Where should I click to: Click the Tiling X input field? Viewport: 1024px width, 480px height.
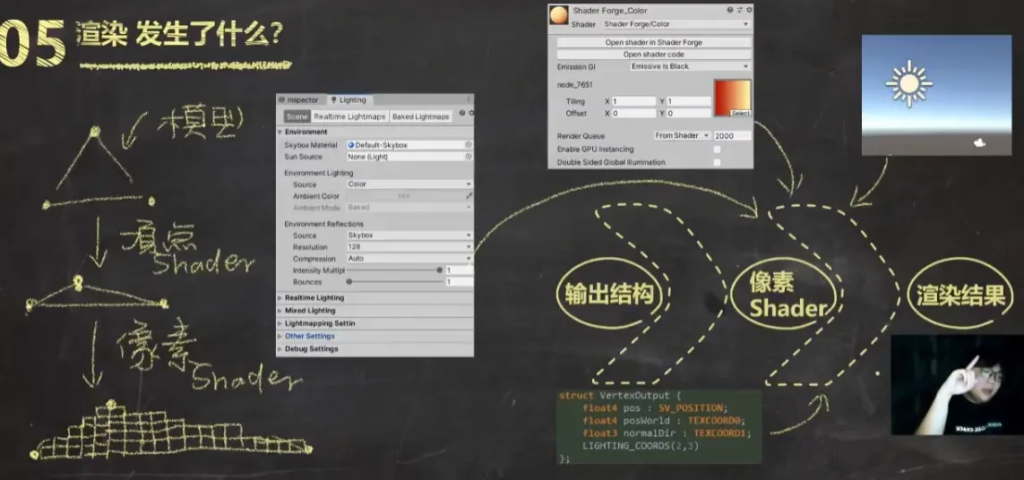(x=633, y=102)
